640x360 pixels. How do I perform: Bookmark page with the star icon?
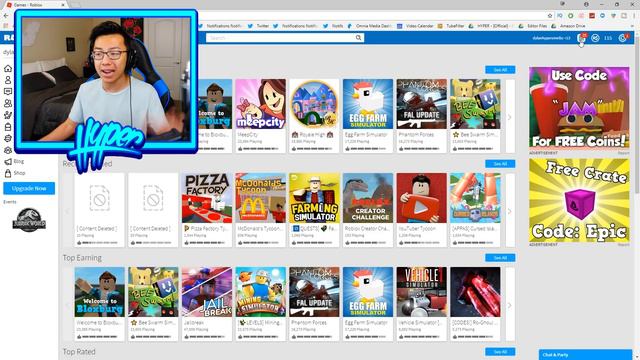550,16
